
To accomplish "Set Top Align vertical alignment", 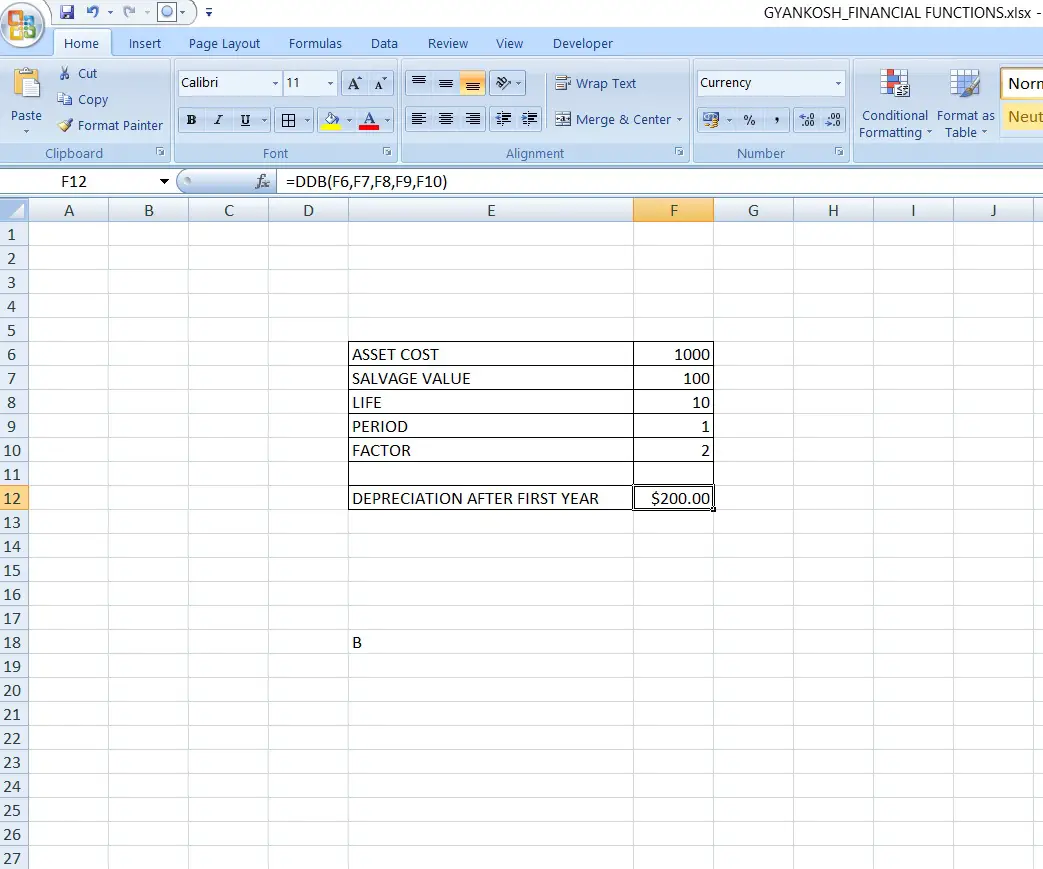I will [x=419, y=83].
